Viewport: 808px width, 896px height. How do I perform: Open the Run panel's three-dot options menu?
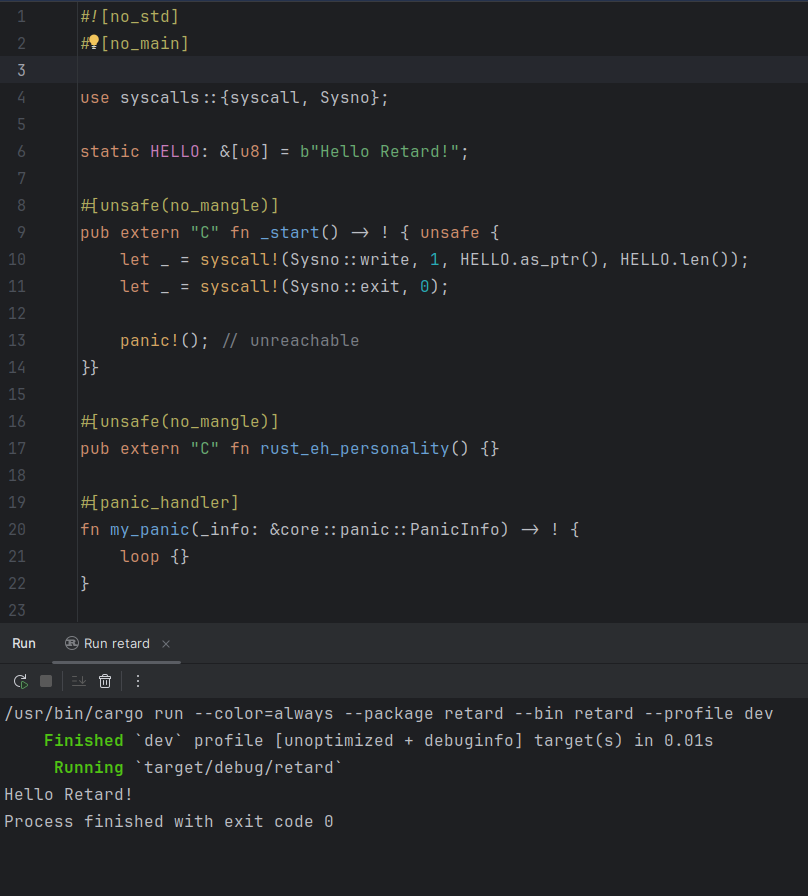pyautogui.click(x=138, y=681)
